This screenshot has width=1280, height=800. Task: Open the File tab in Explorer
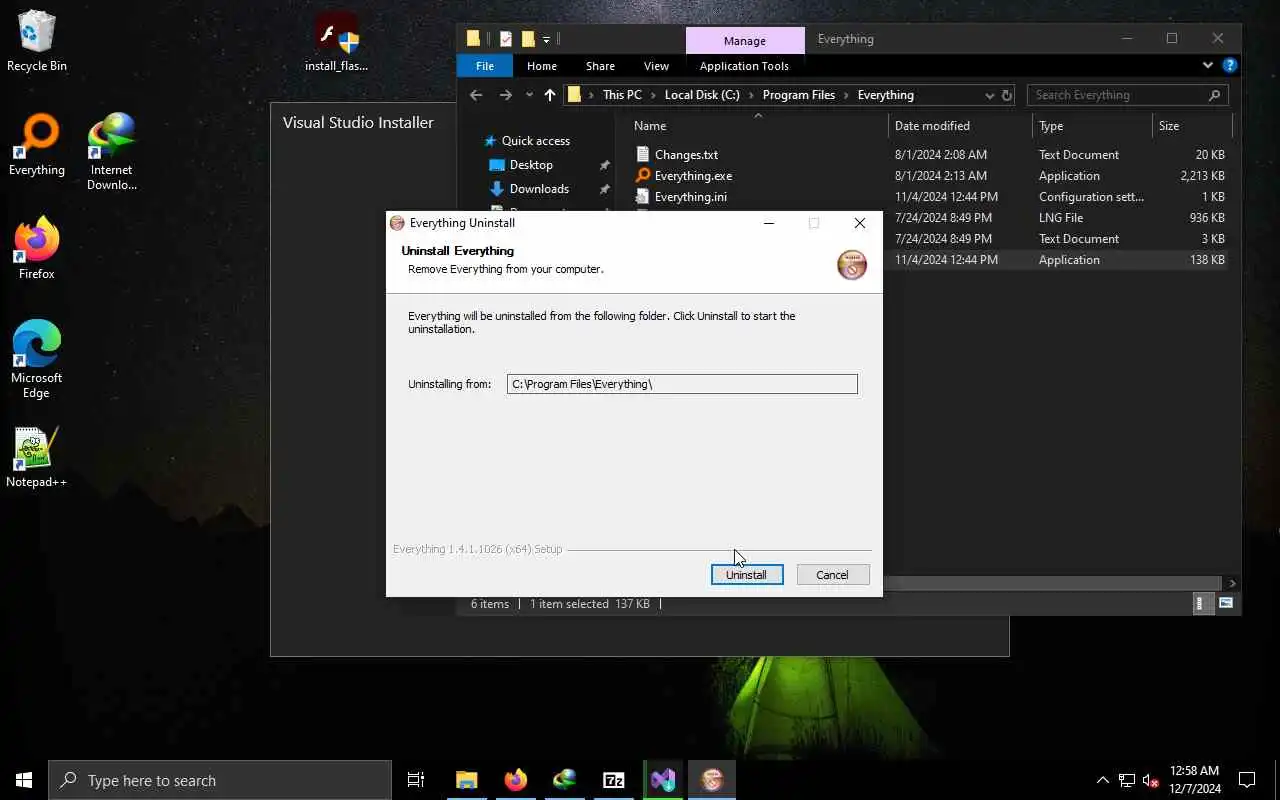click(485, 66)
